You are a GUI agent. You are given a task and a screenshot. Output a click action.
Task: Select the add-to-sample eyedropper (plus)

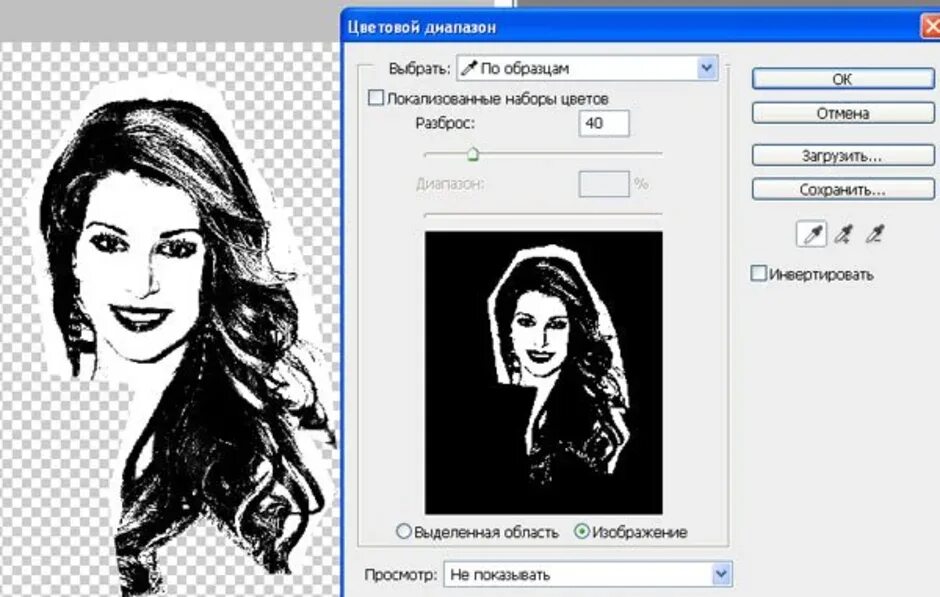[844, 234]
